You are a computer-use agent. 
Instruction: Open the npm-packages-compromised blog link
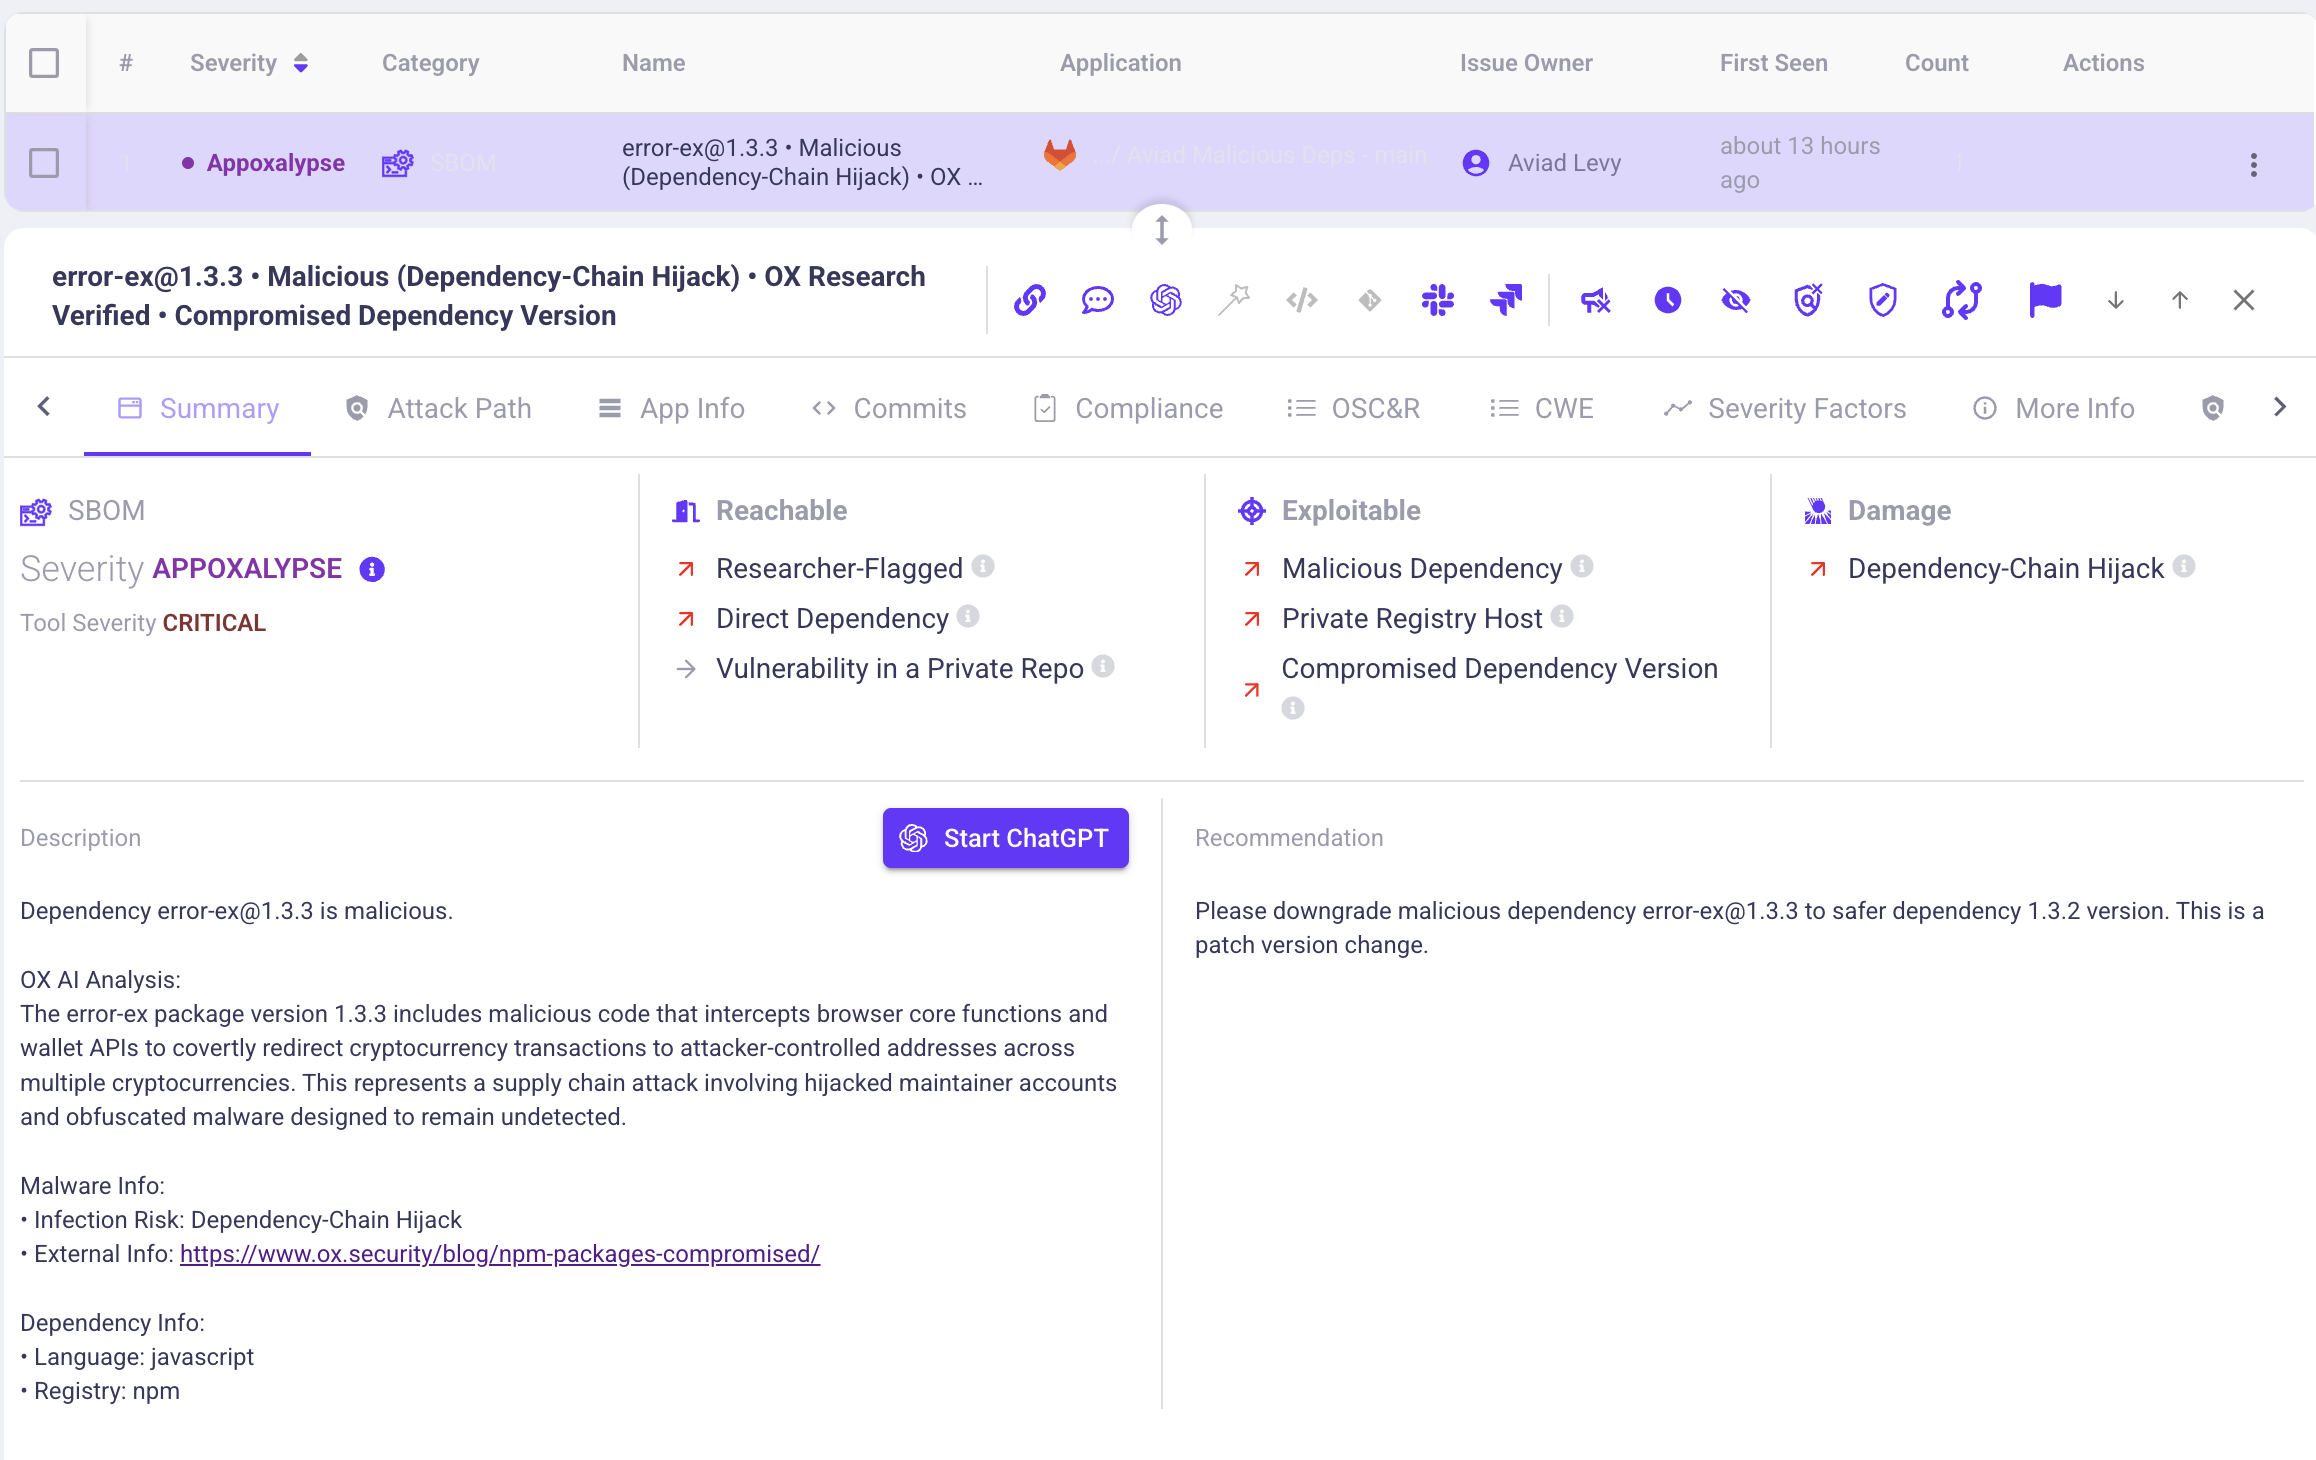point(500,1254)
